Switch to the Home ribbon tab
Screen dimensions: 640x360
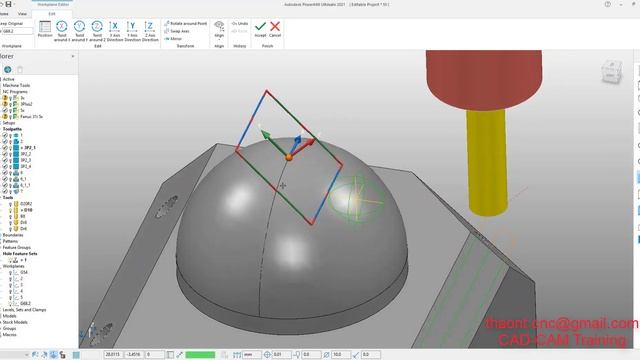coord(4,13)
